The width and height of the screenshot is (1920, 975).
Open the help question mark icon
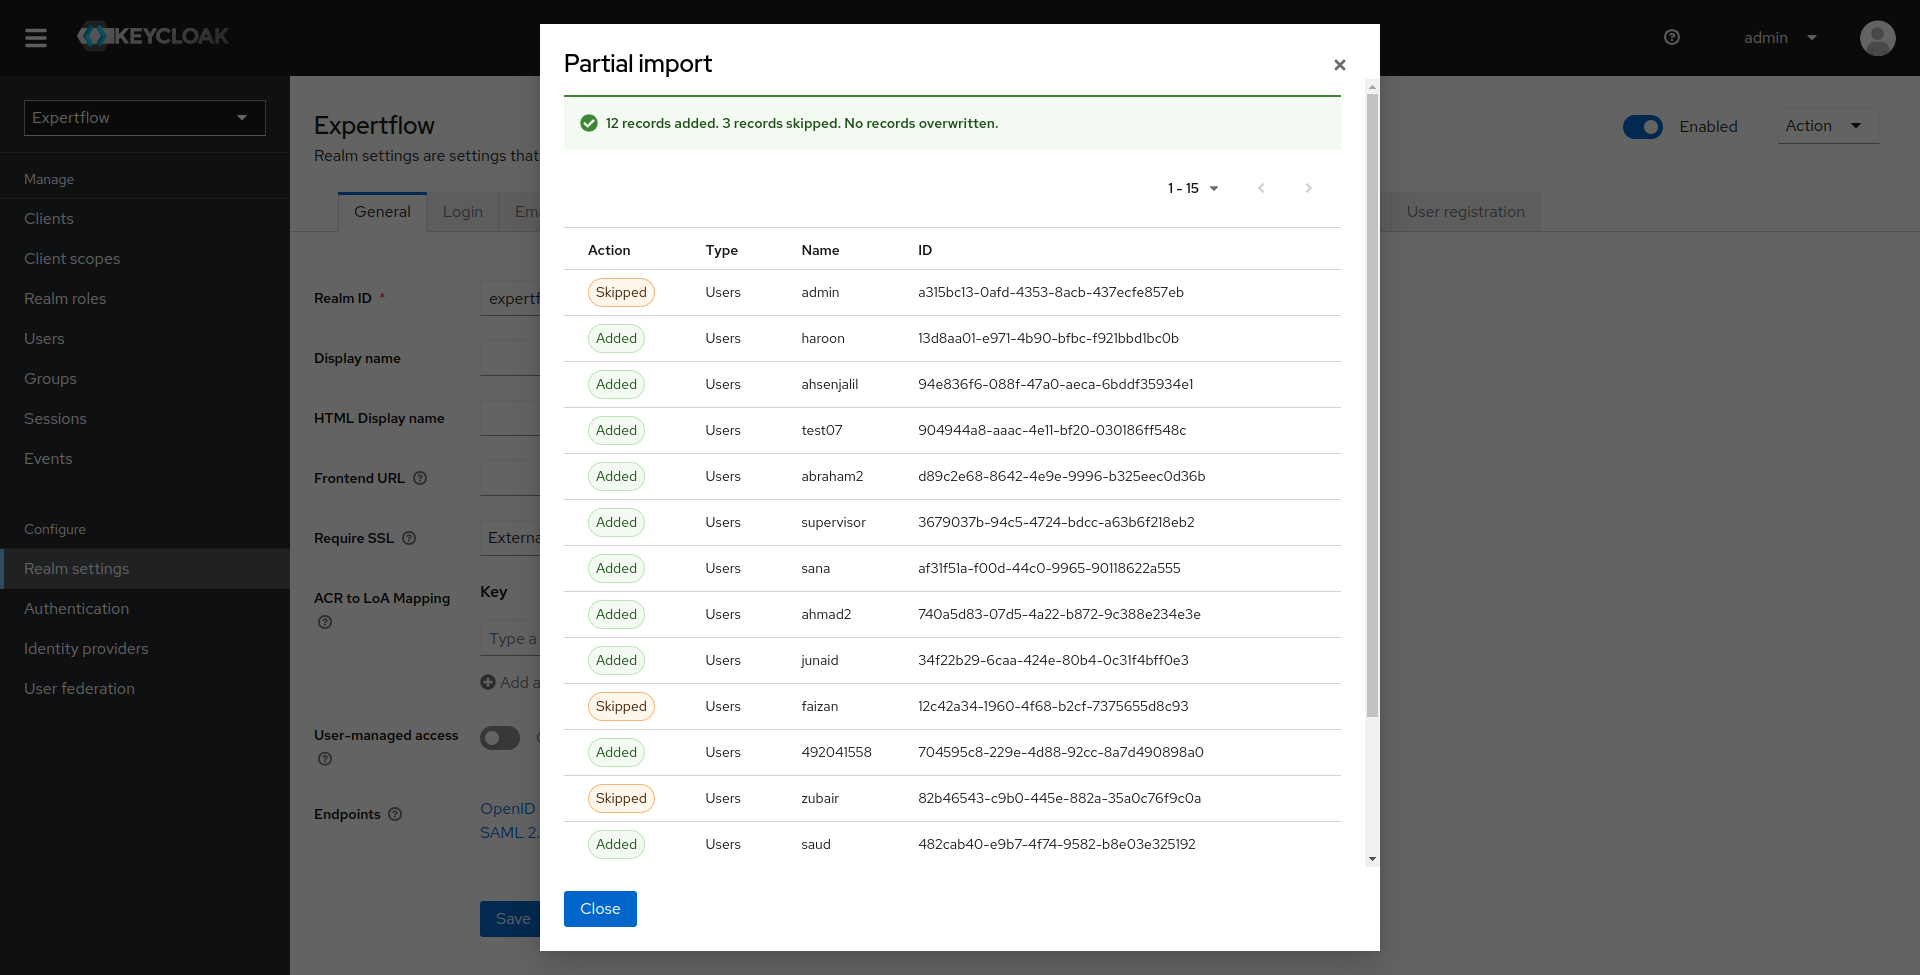point(1671,38)
